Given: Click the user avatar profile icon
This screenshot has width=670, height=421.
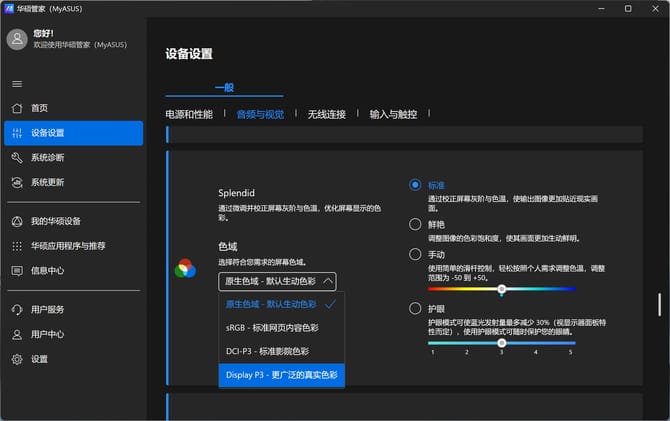Looking at the screenshot, I should click(17, 39).
